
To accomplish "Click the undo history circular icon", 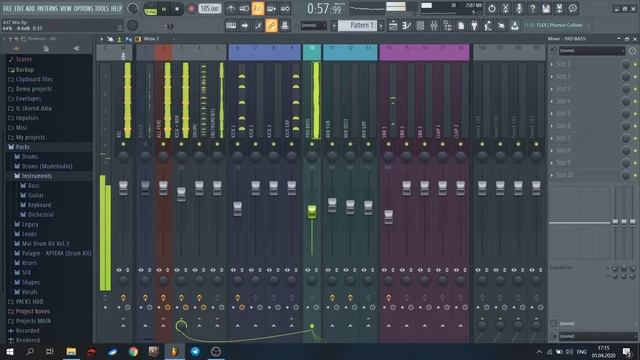I will point(492,9).
